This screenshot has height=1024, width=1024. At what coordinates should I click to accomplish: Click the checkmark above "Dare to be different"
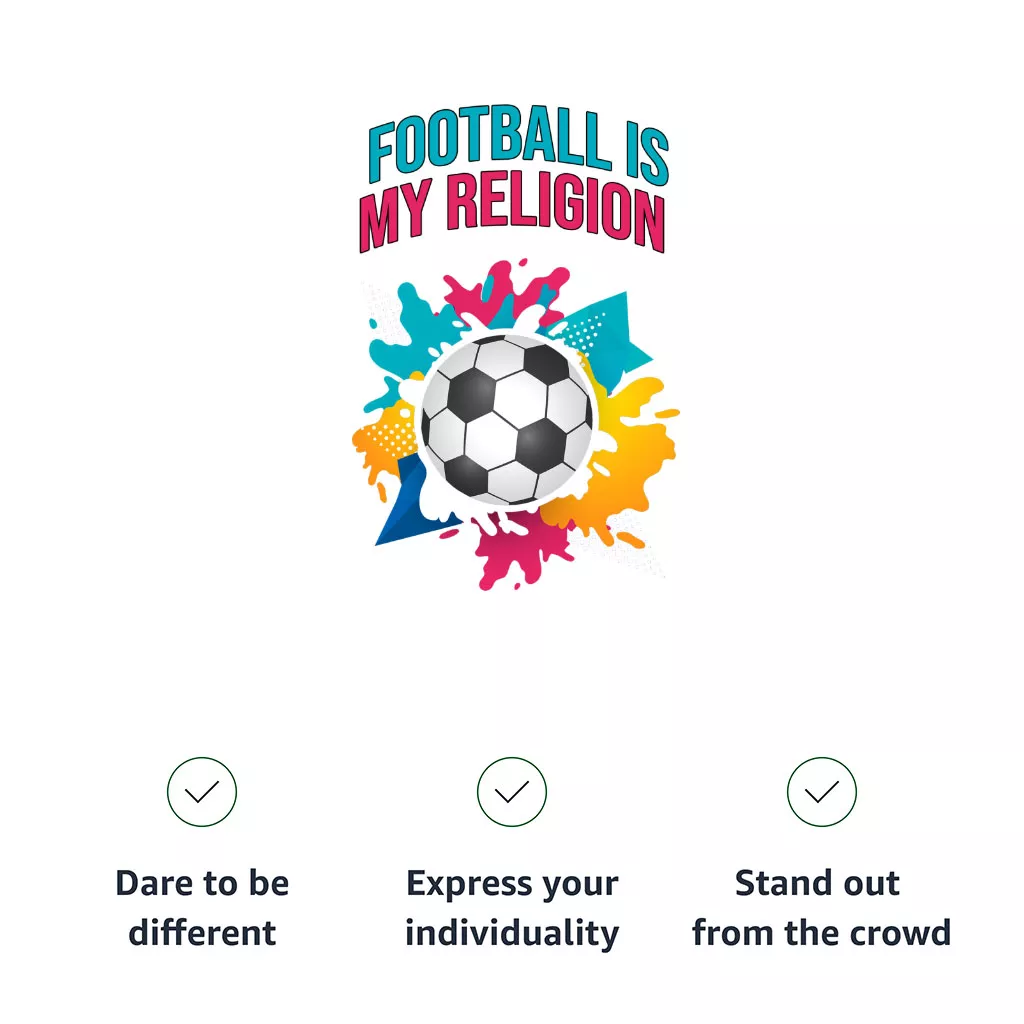tap(202, 792)
